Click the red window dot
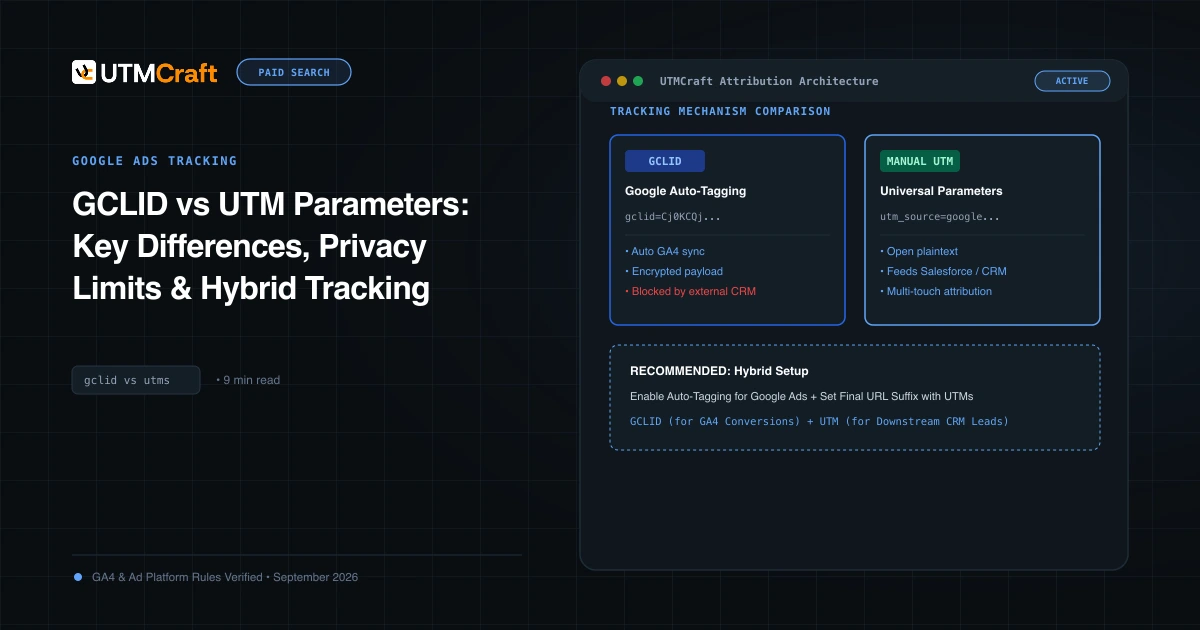Viewport: 1200px width, 630px height. point(606,81)
